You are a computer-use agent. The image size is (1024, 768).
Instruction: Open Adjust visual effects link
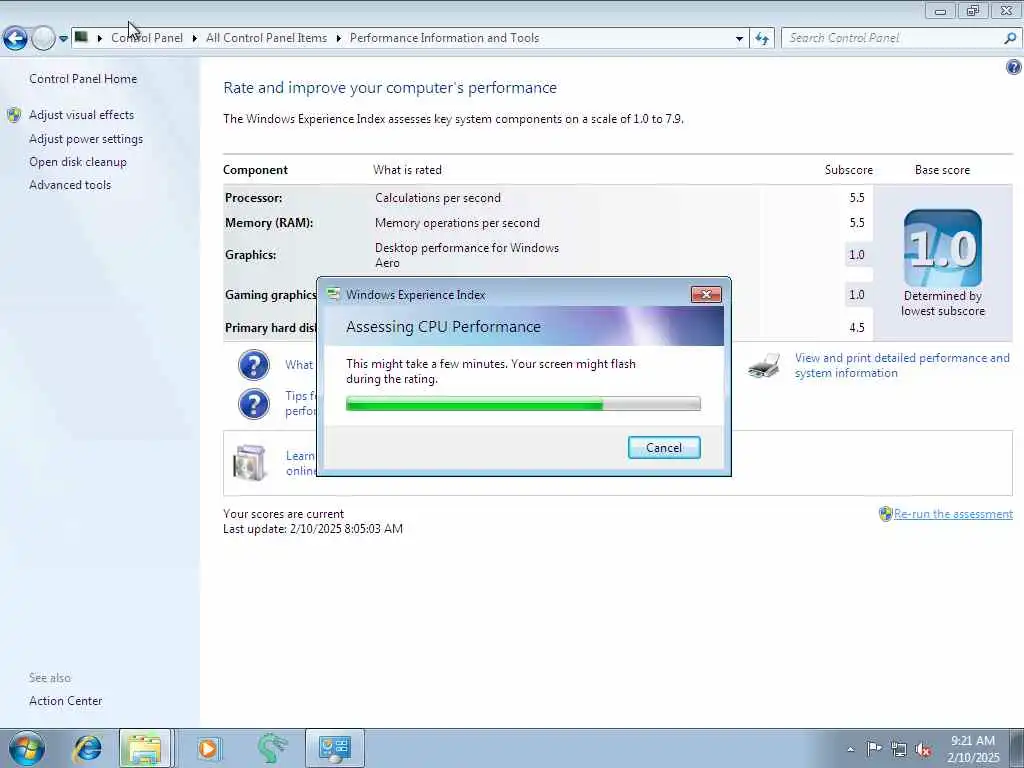(x=81, y=115)
